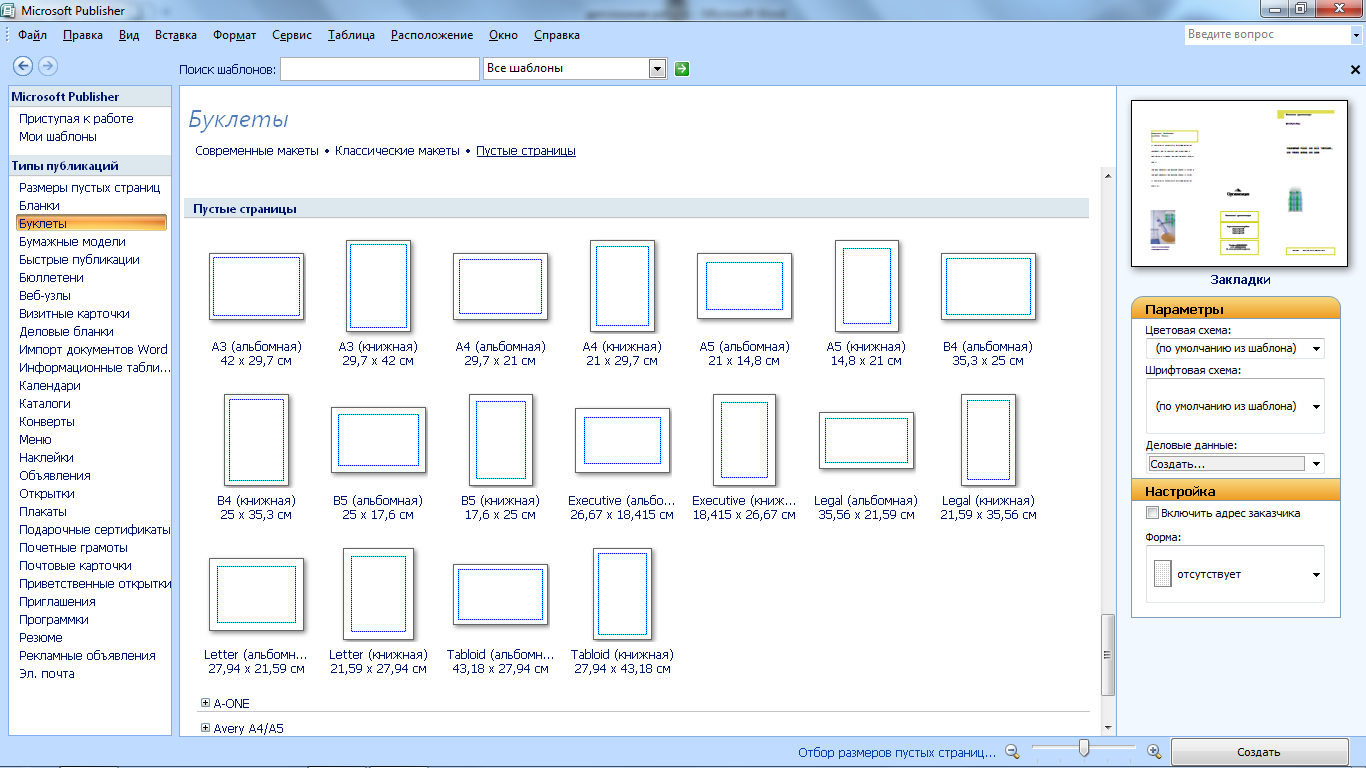1366x768 pixels.
Task: Follow the 'Классические макеты' link
Action: pyautogui.click(x=397, y=151)
